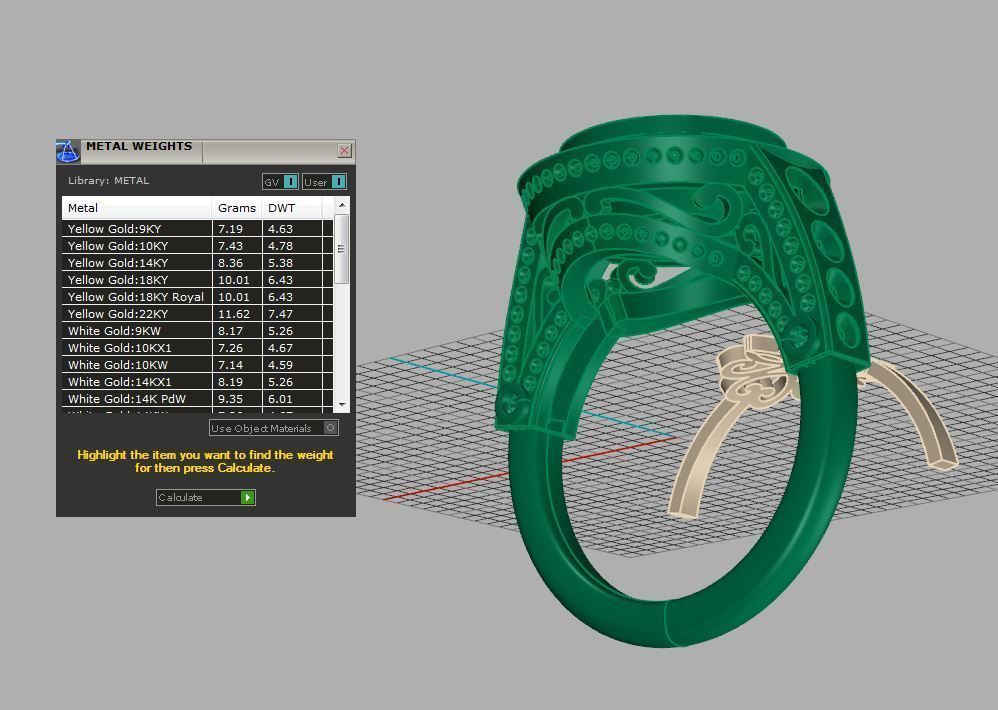Click the 7.47 DWT value

pos(280,314)
